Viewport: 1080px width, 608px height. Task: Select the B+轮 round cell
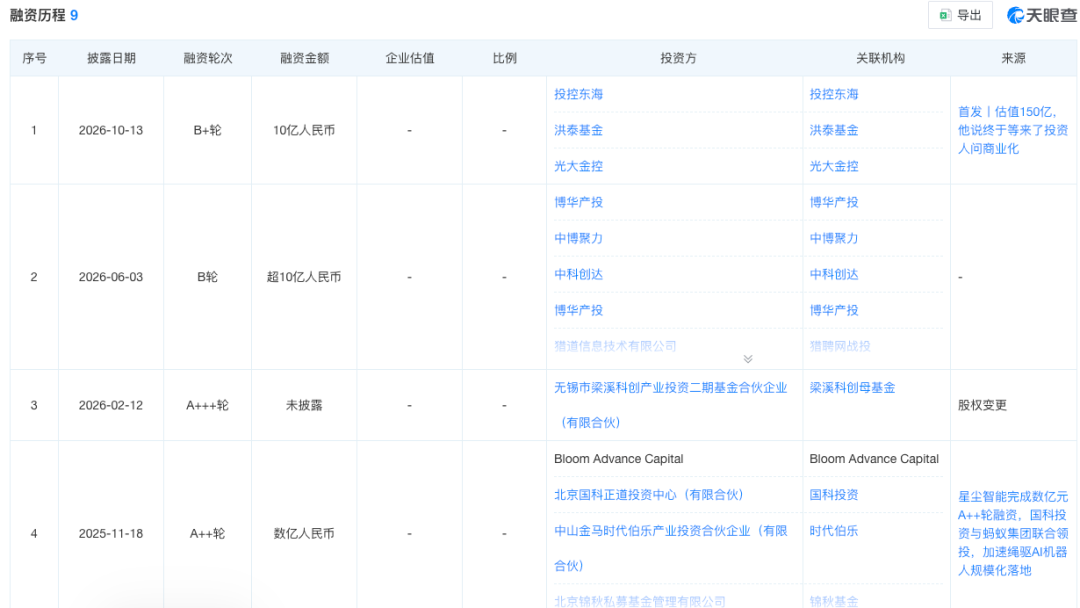pyautogui.click(x=207, y=130)
